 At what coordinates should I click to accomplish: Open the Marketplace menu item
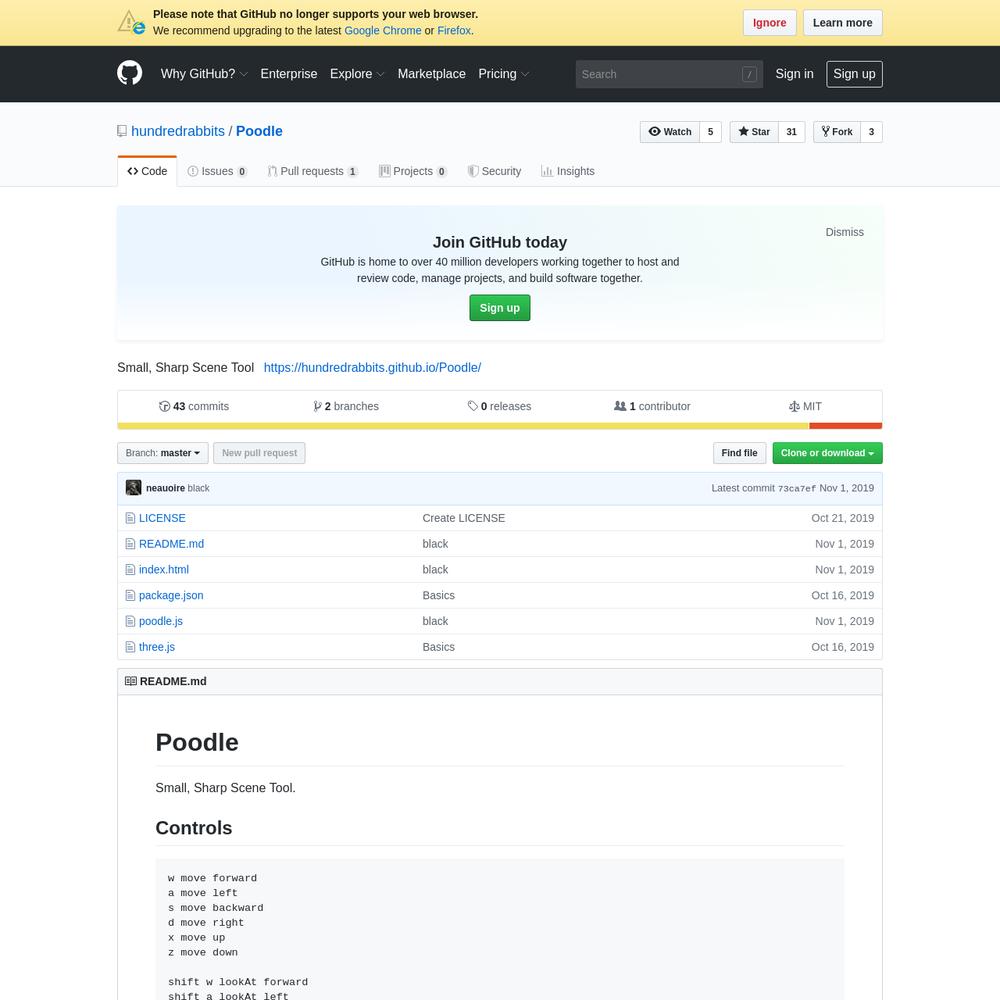pyautogui.click(x=432, y=74)
